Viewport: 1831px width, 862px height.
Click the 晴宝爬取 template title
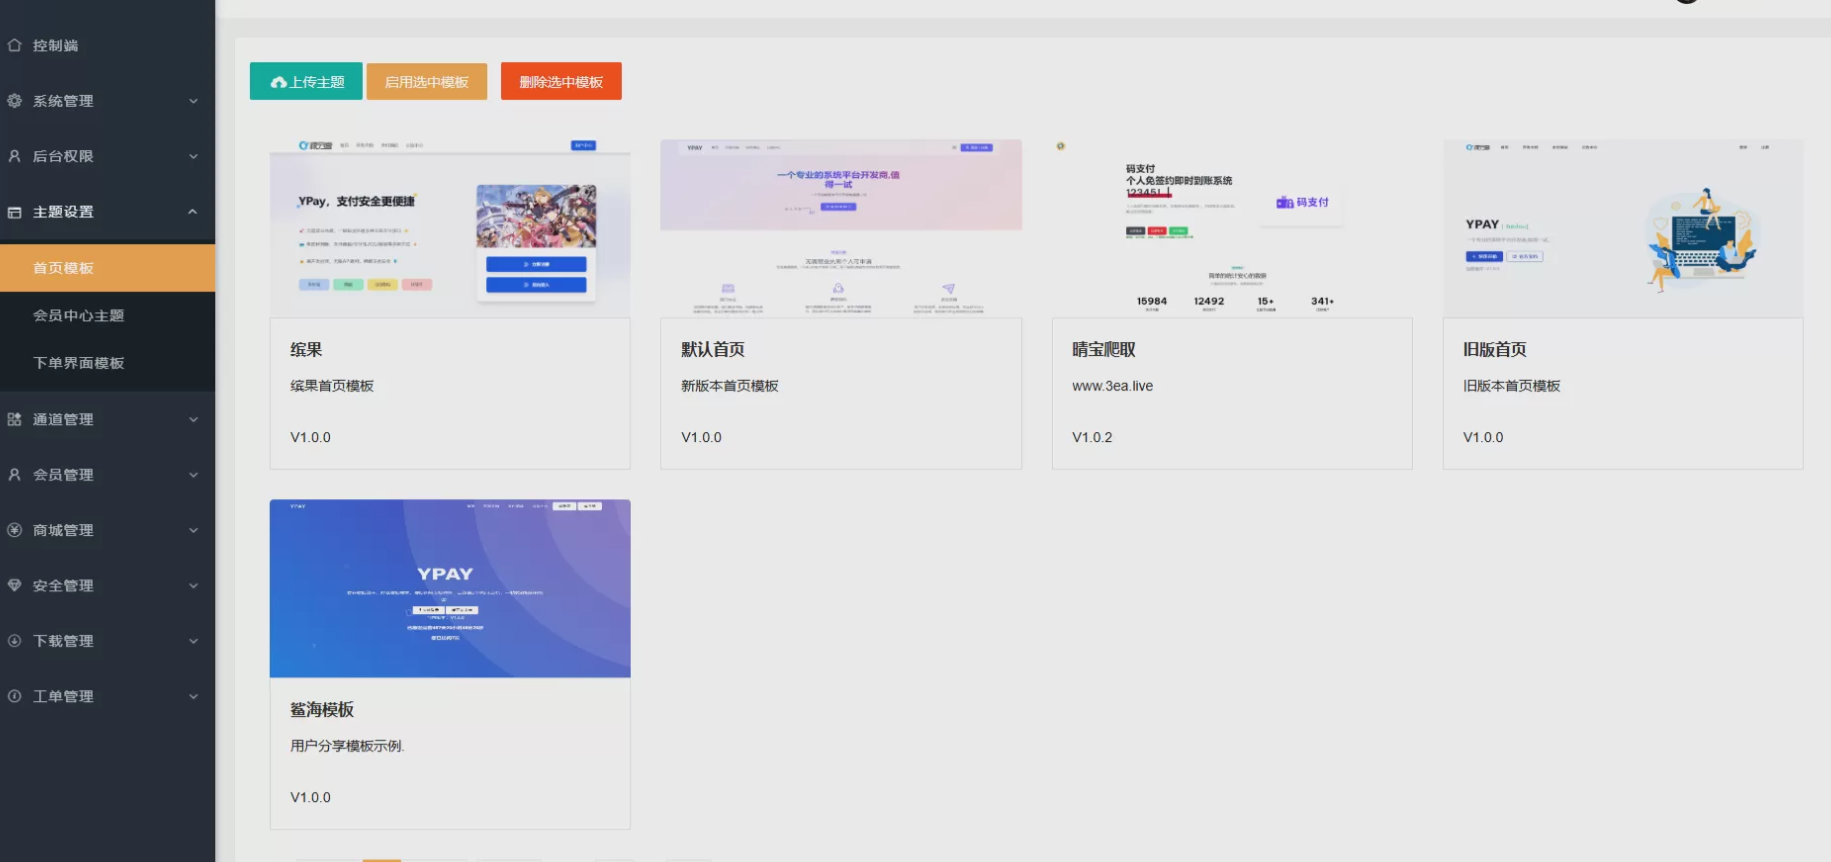1104,349
